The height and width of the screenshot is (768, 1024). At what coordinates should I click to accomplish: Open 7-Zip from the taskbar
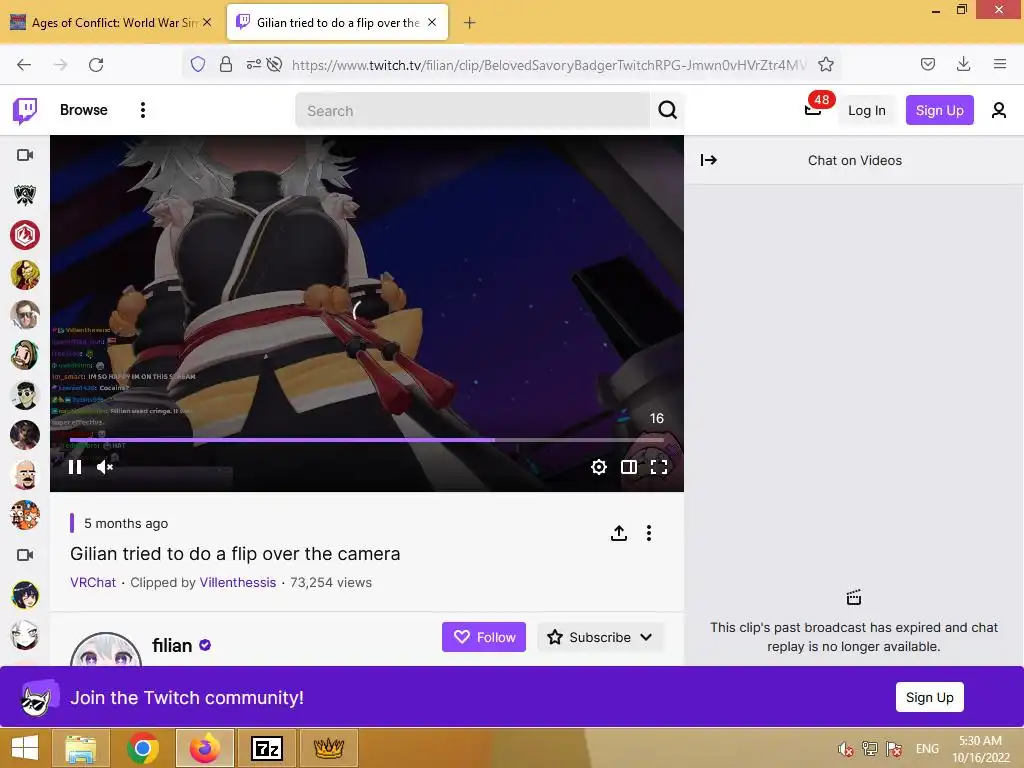pos(267,748)
